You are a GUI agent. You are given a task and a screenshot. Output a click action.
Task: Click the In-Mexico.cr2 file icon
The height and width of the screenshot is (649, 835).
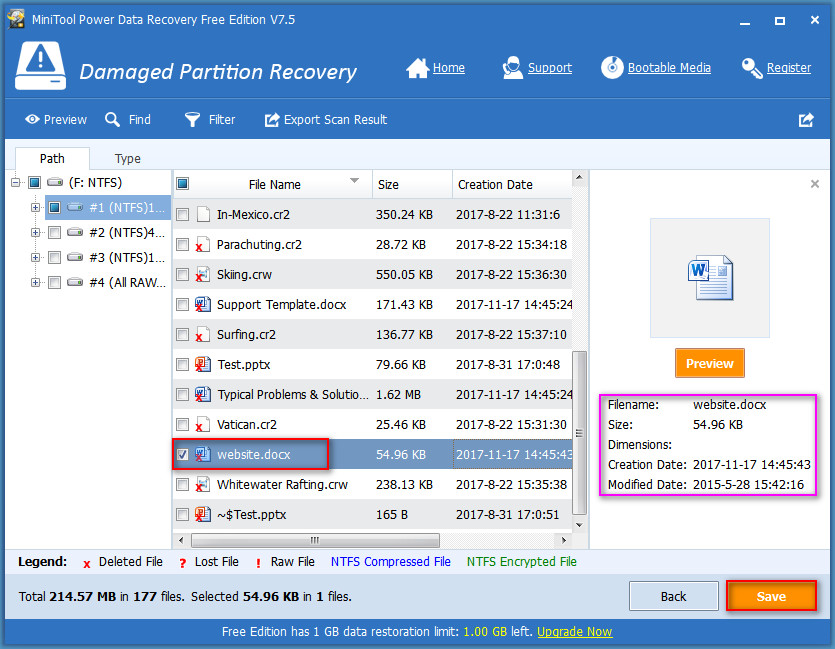click(203, 215)
